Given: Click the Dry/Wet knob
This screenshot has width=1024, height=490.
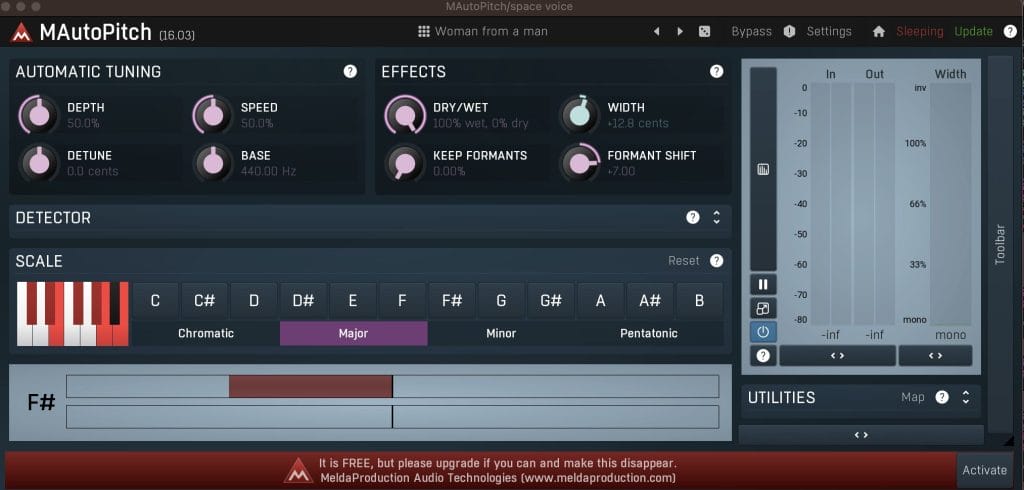Looking at the screenshot, I should point(404,115).
